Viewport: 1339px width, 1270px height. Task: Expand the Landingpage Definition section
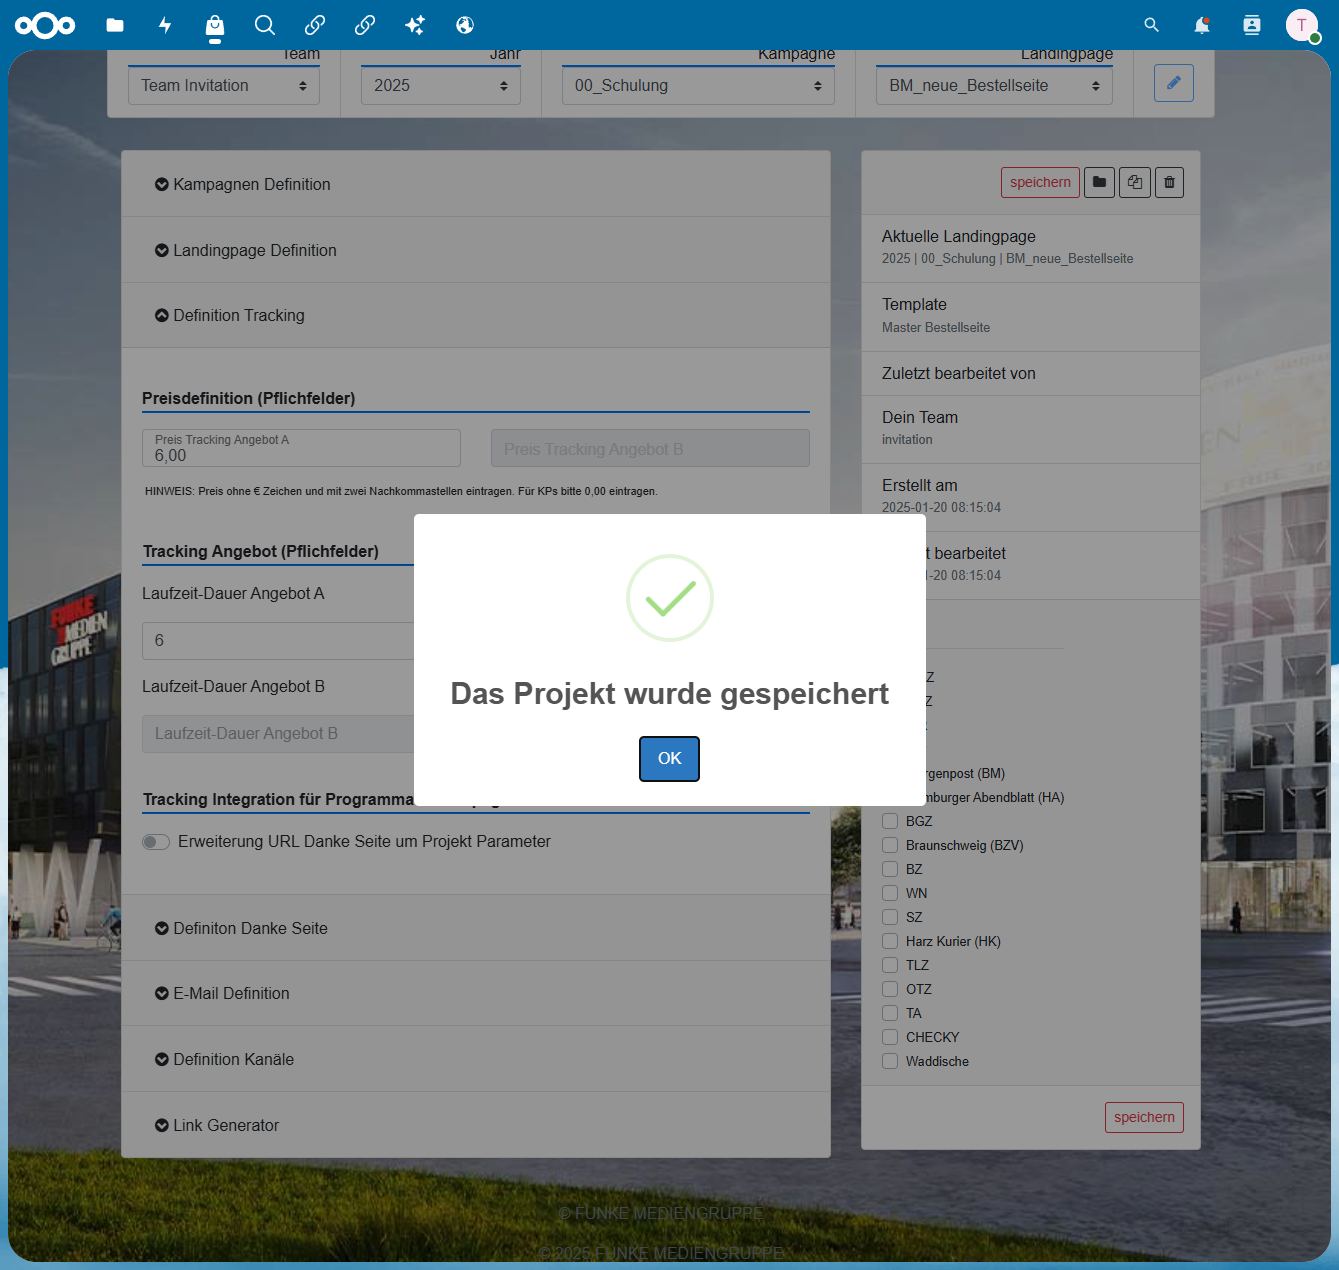click(x=476, y=250)
